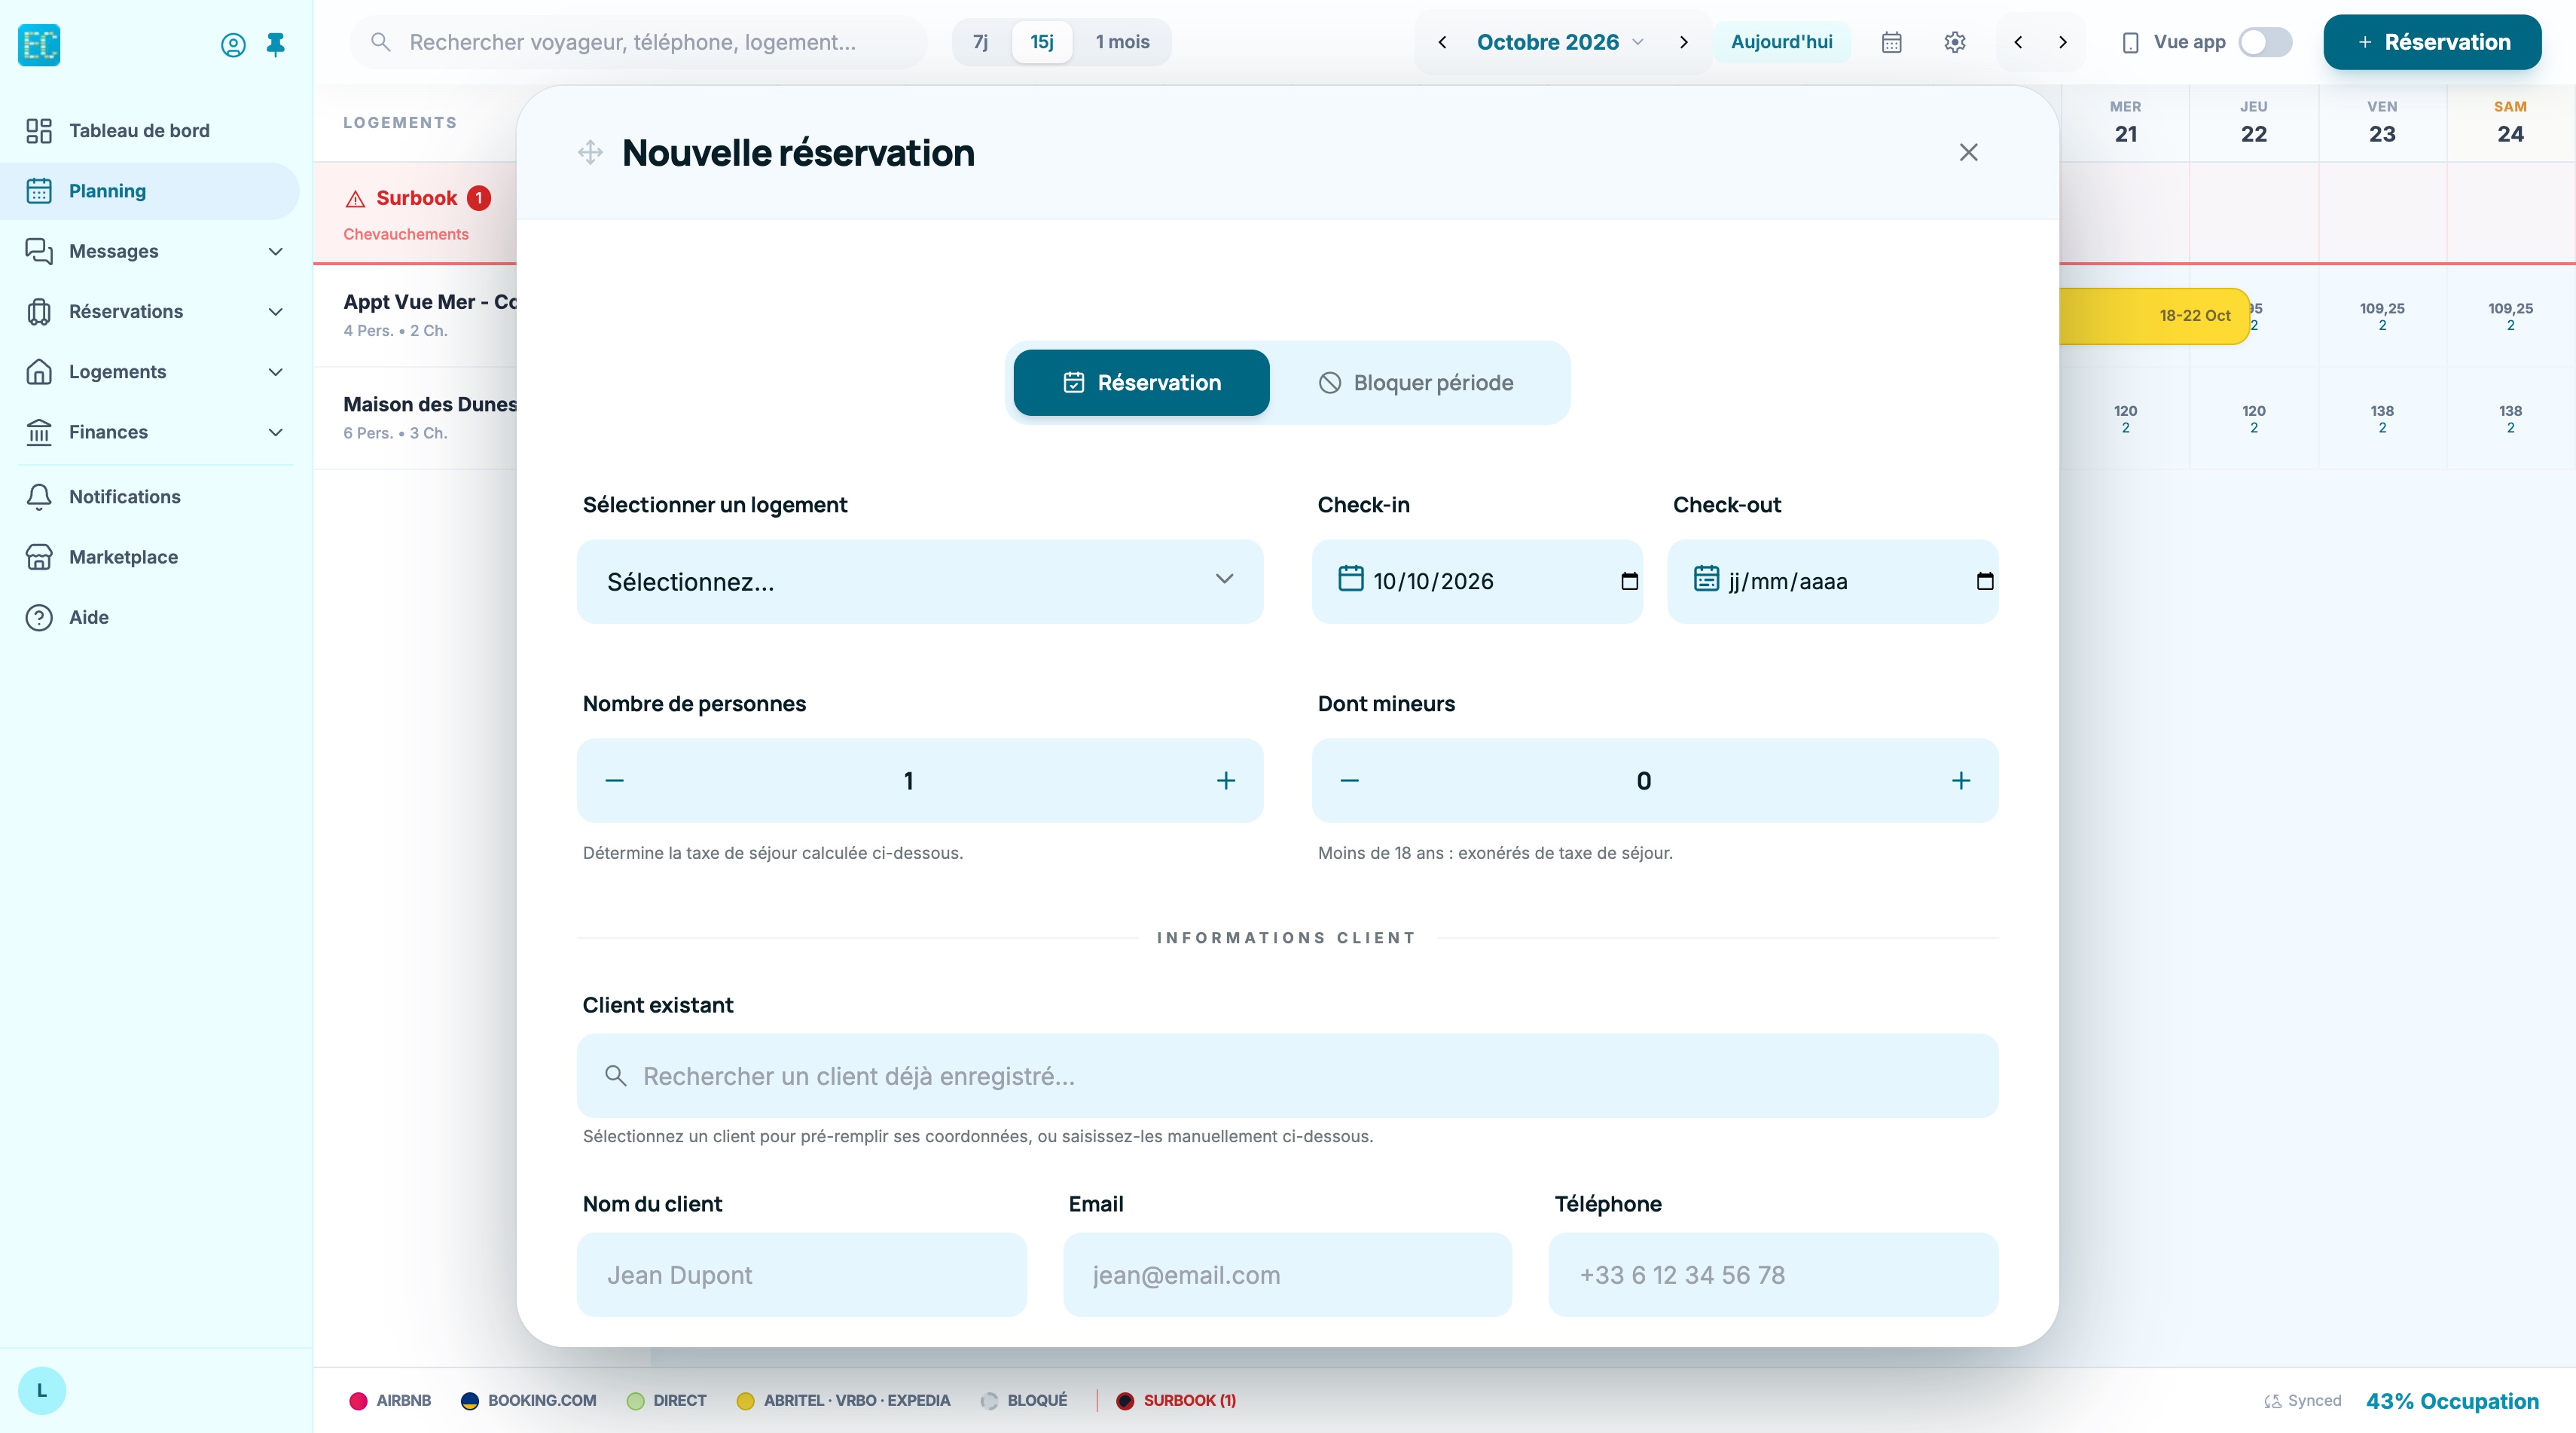Click the EC app logo
The image size is (2576, 1433).
pyautogui.click(x=39, y=44)
